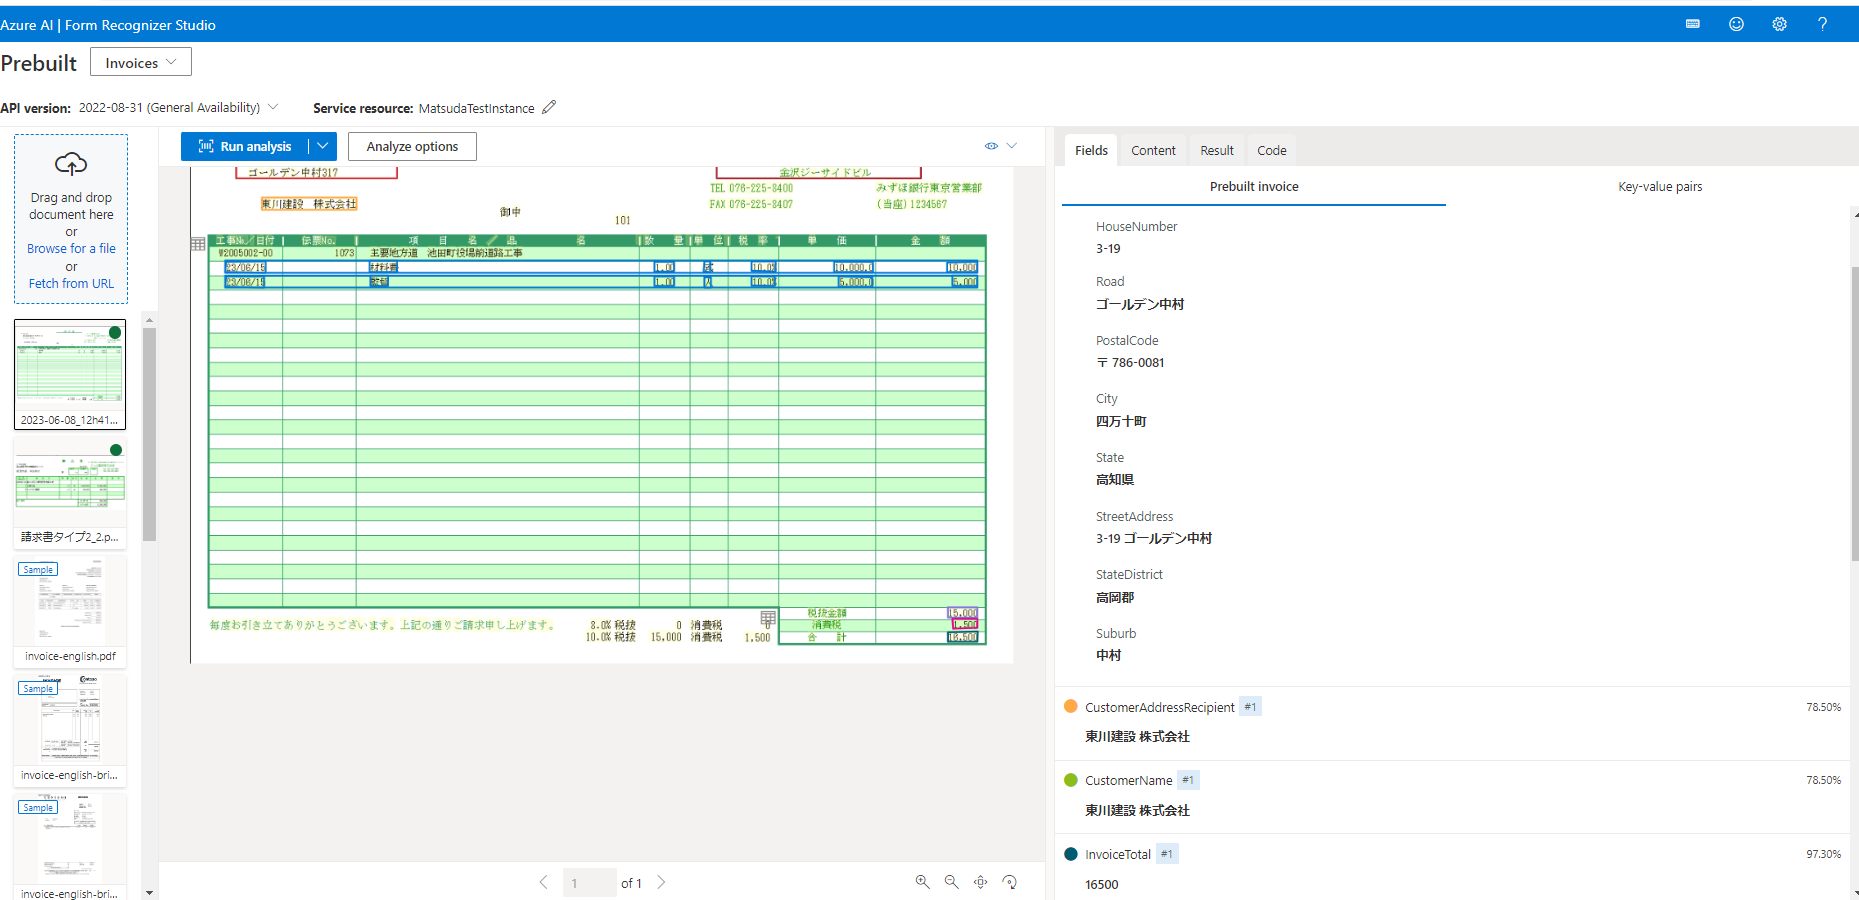
Task: Click the cloud upload icon
Action: [71, 163]
